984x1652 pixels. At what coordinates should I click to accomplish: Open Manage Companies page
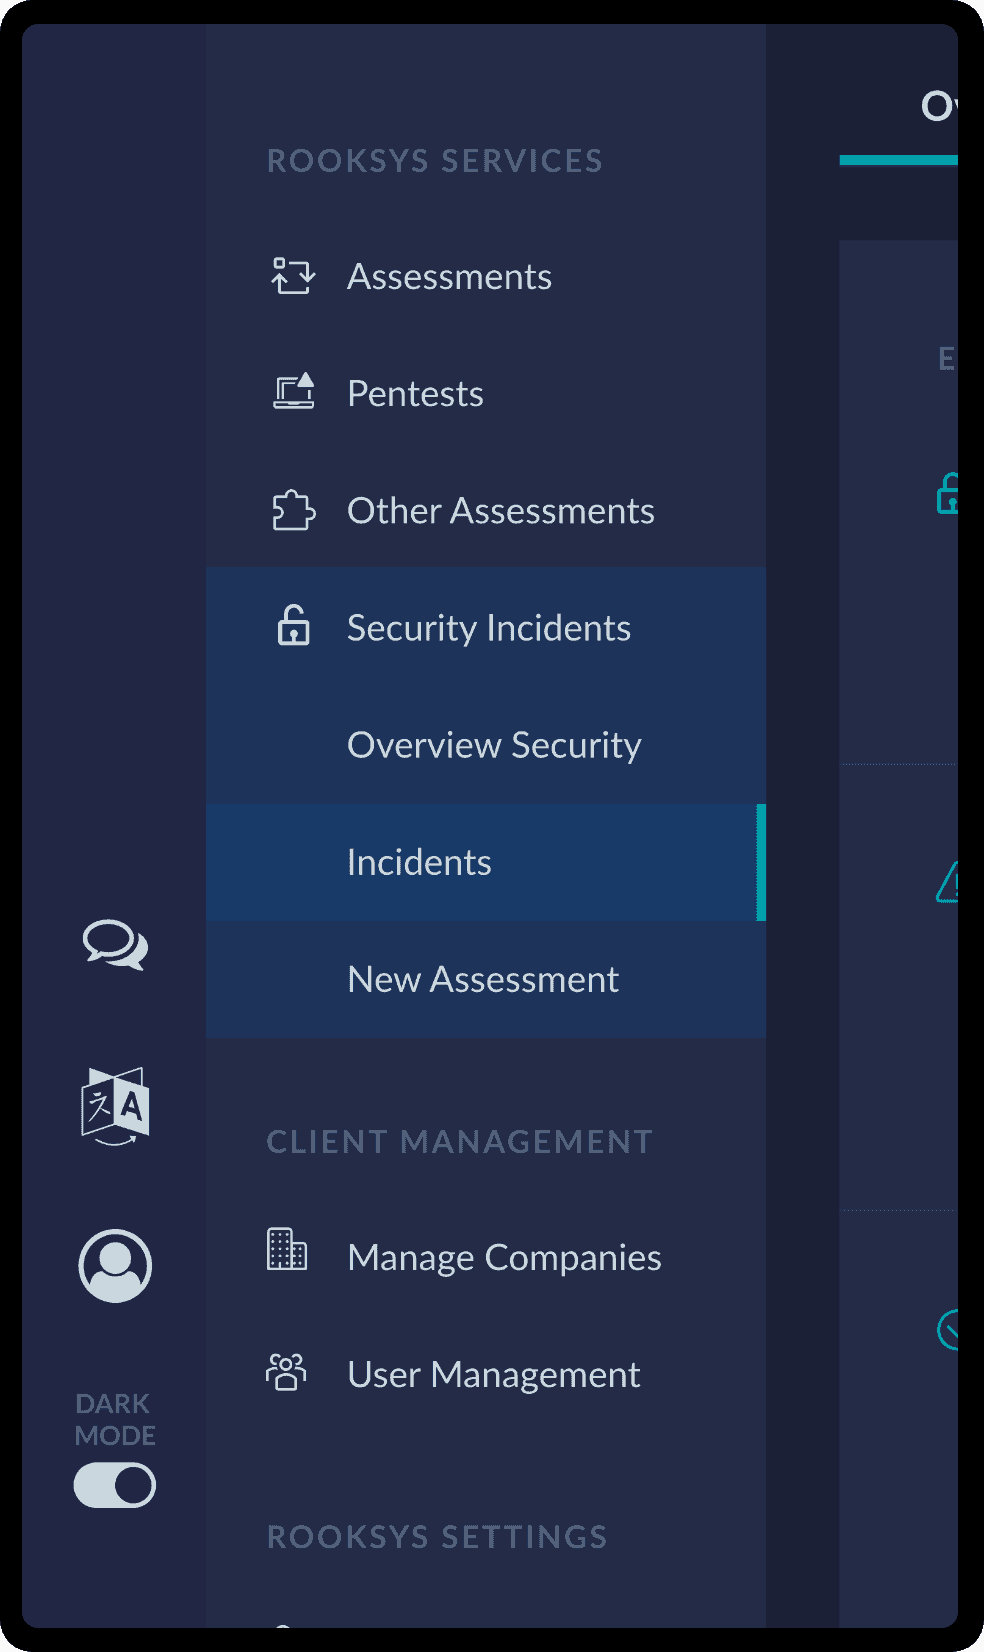point(504,1257)
